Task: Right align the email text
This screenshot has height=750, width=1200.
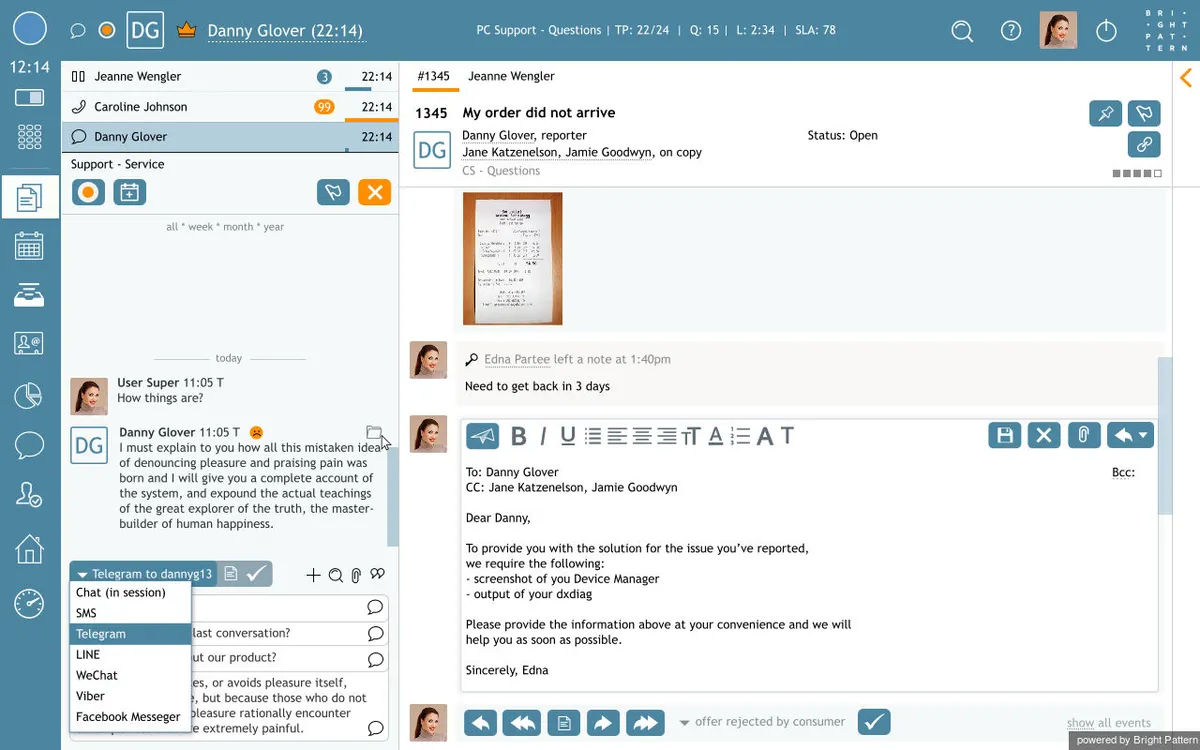Action: [667, 436]
